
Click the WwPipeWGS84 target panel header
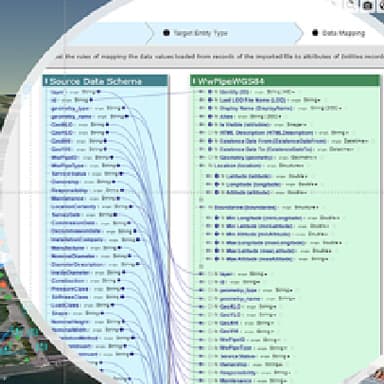[285, 81]
